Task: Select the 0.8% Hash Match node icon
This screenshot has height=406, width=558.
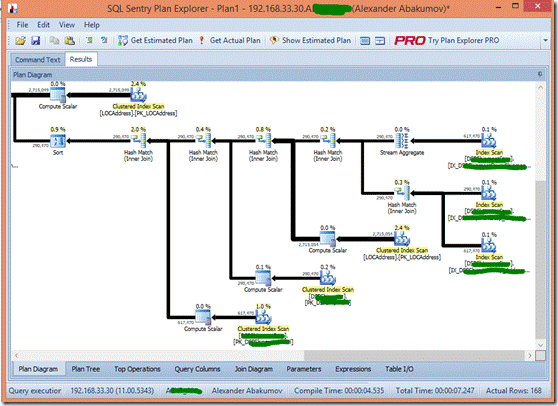Action: (263, 141)
